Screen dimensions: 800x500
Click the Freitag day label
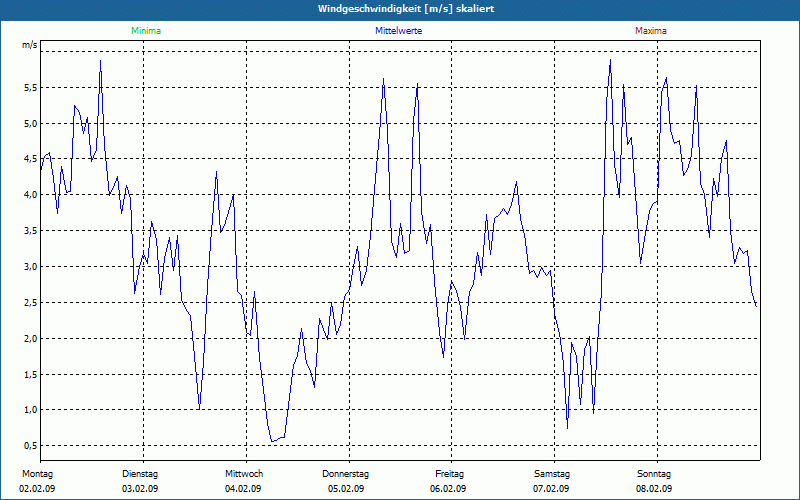[449, 474]
